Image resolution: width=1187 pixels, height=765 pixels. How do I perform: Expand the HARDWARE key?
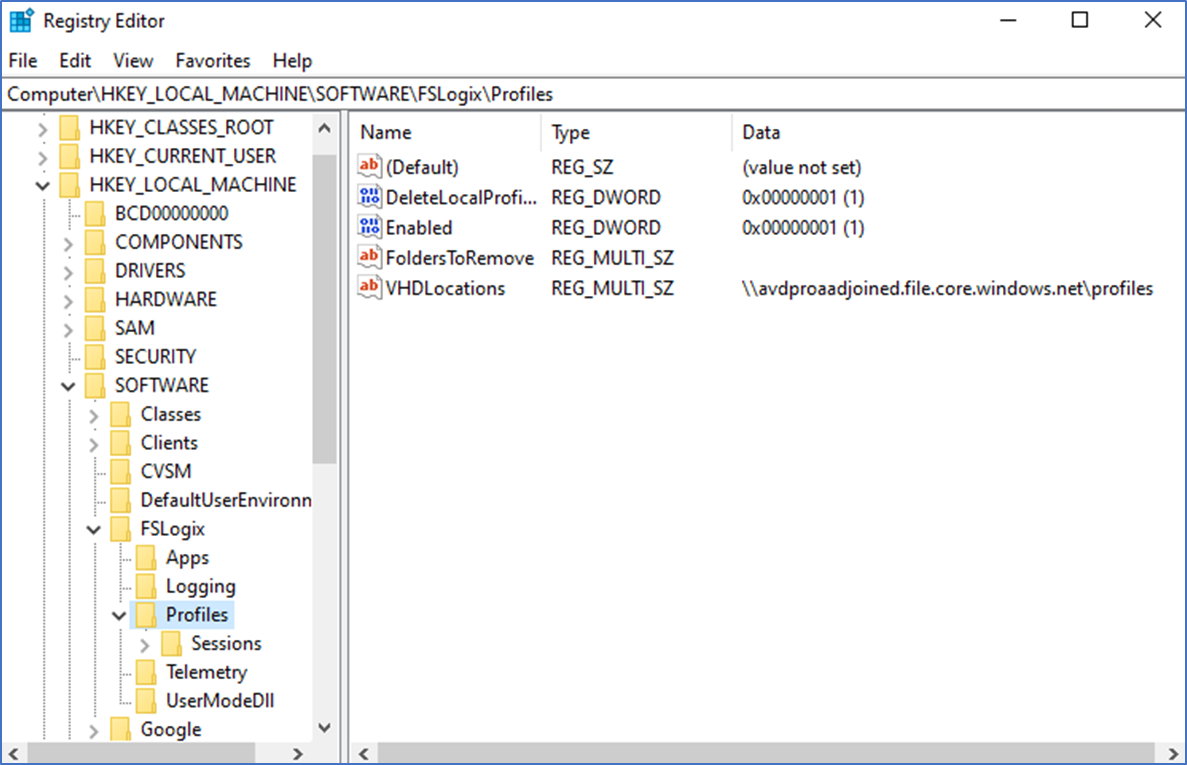point(68,302)
